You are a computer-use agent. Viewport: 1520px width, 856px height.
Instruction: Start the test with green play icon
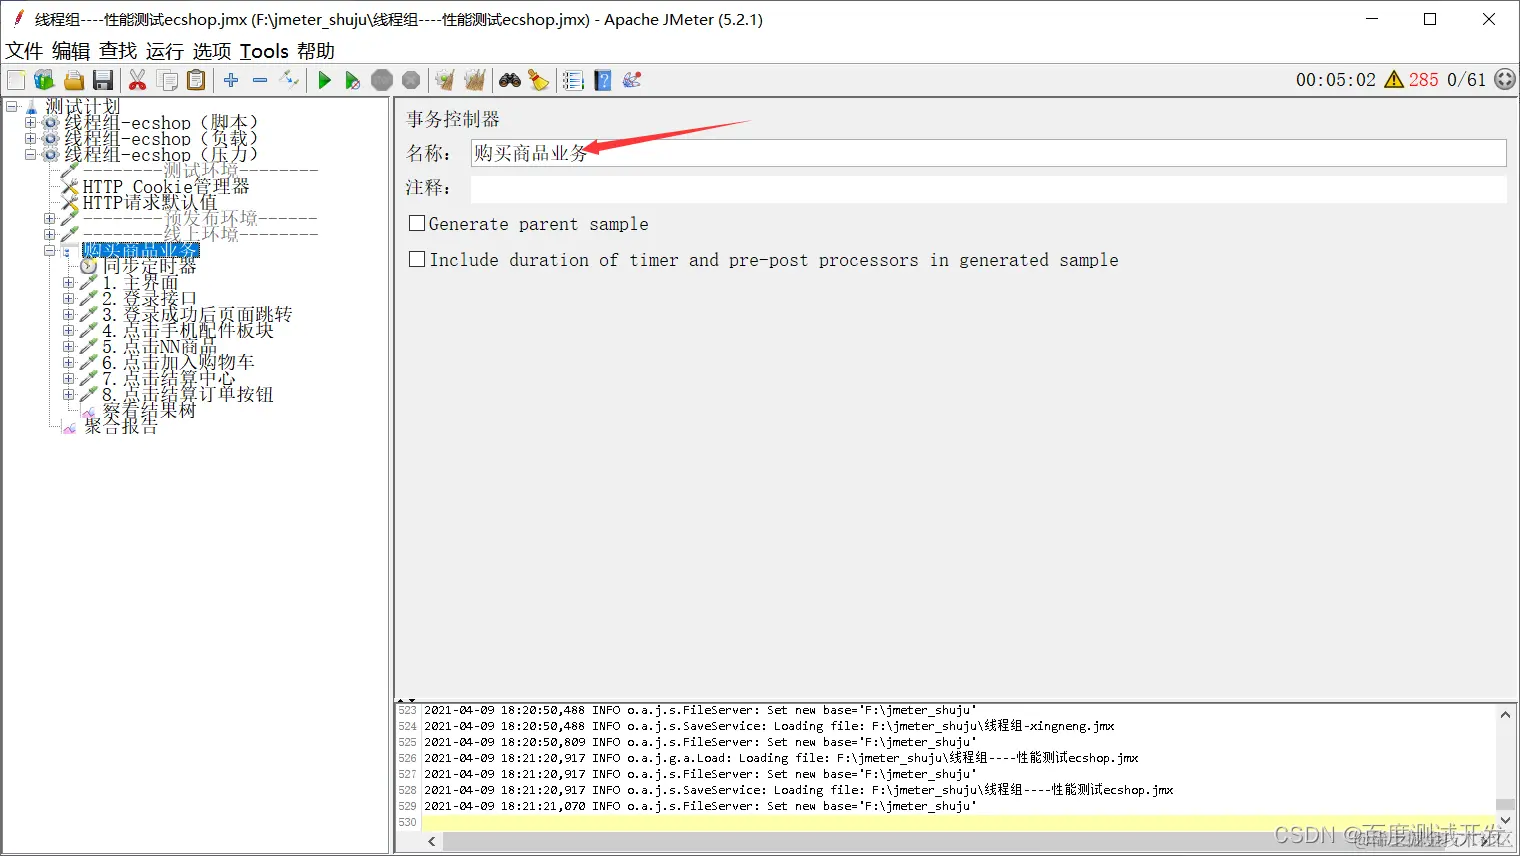click(x=324, y=80)
